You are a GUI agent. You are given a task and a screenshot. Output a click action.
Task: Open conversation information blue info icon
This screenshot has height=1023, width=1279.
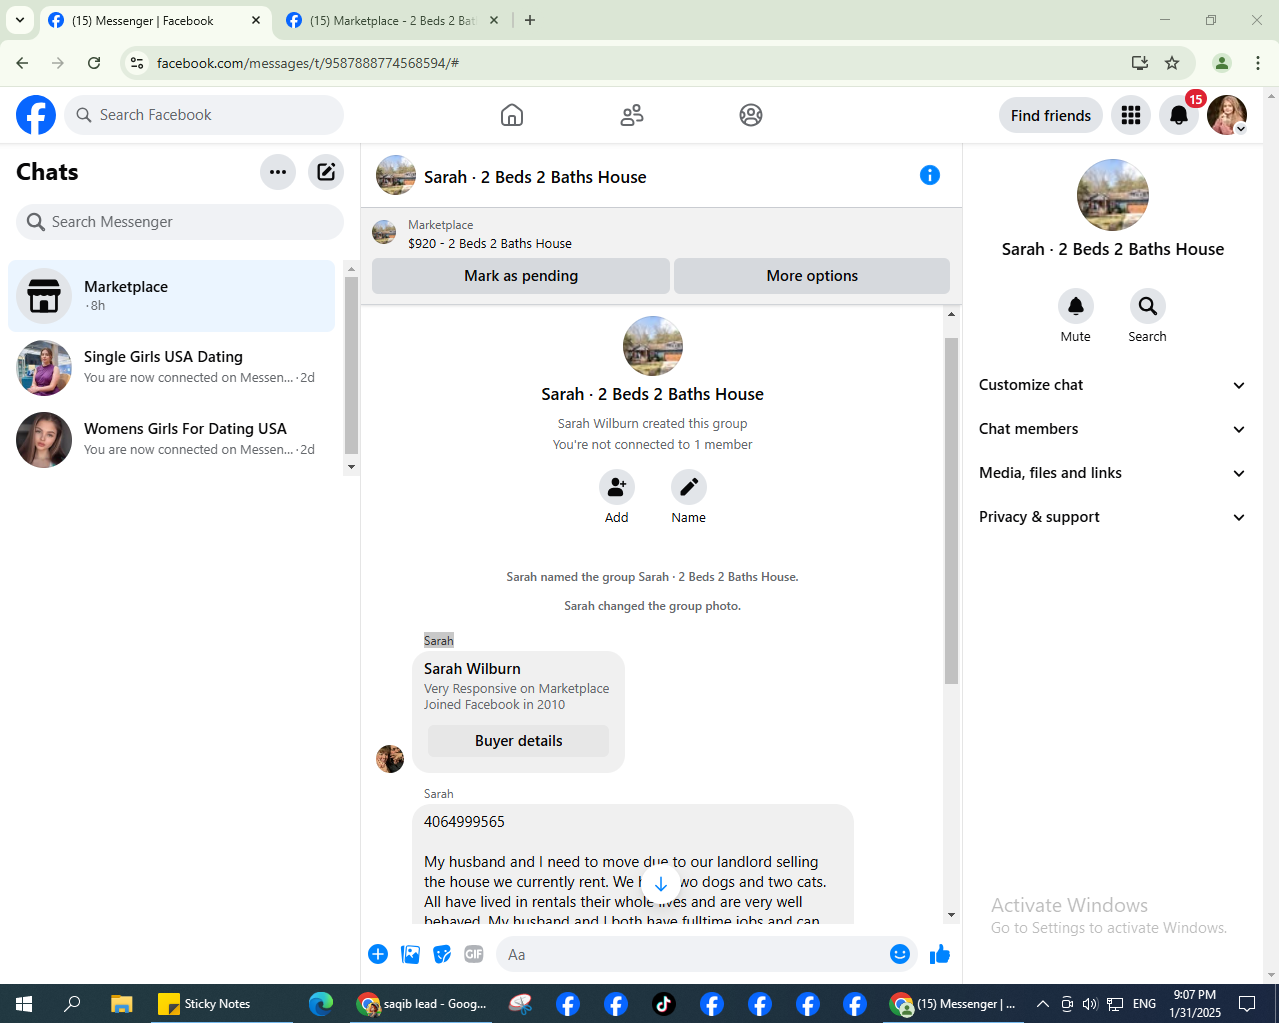[x=930, y=175]
